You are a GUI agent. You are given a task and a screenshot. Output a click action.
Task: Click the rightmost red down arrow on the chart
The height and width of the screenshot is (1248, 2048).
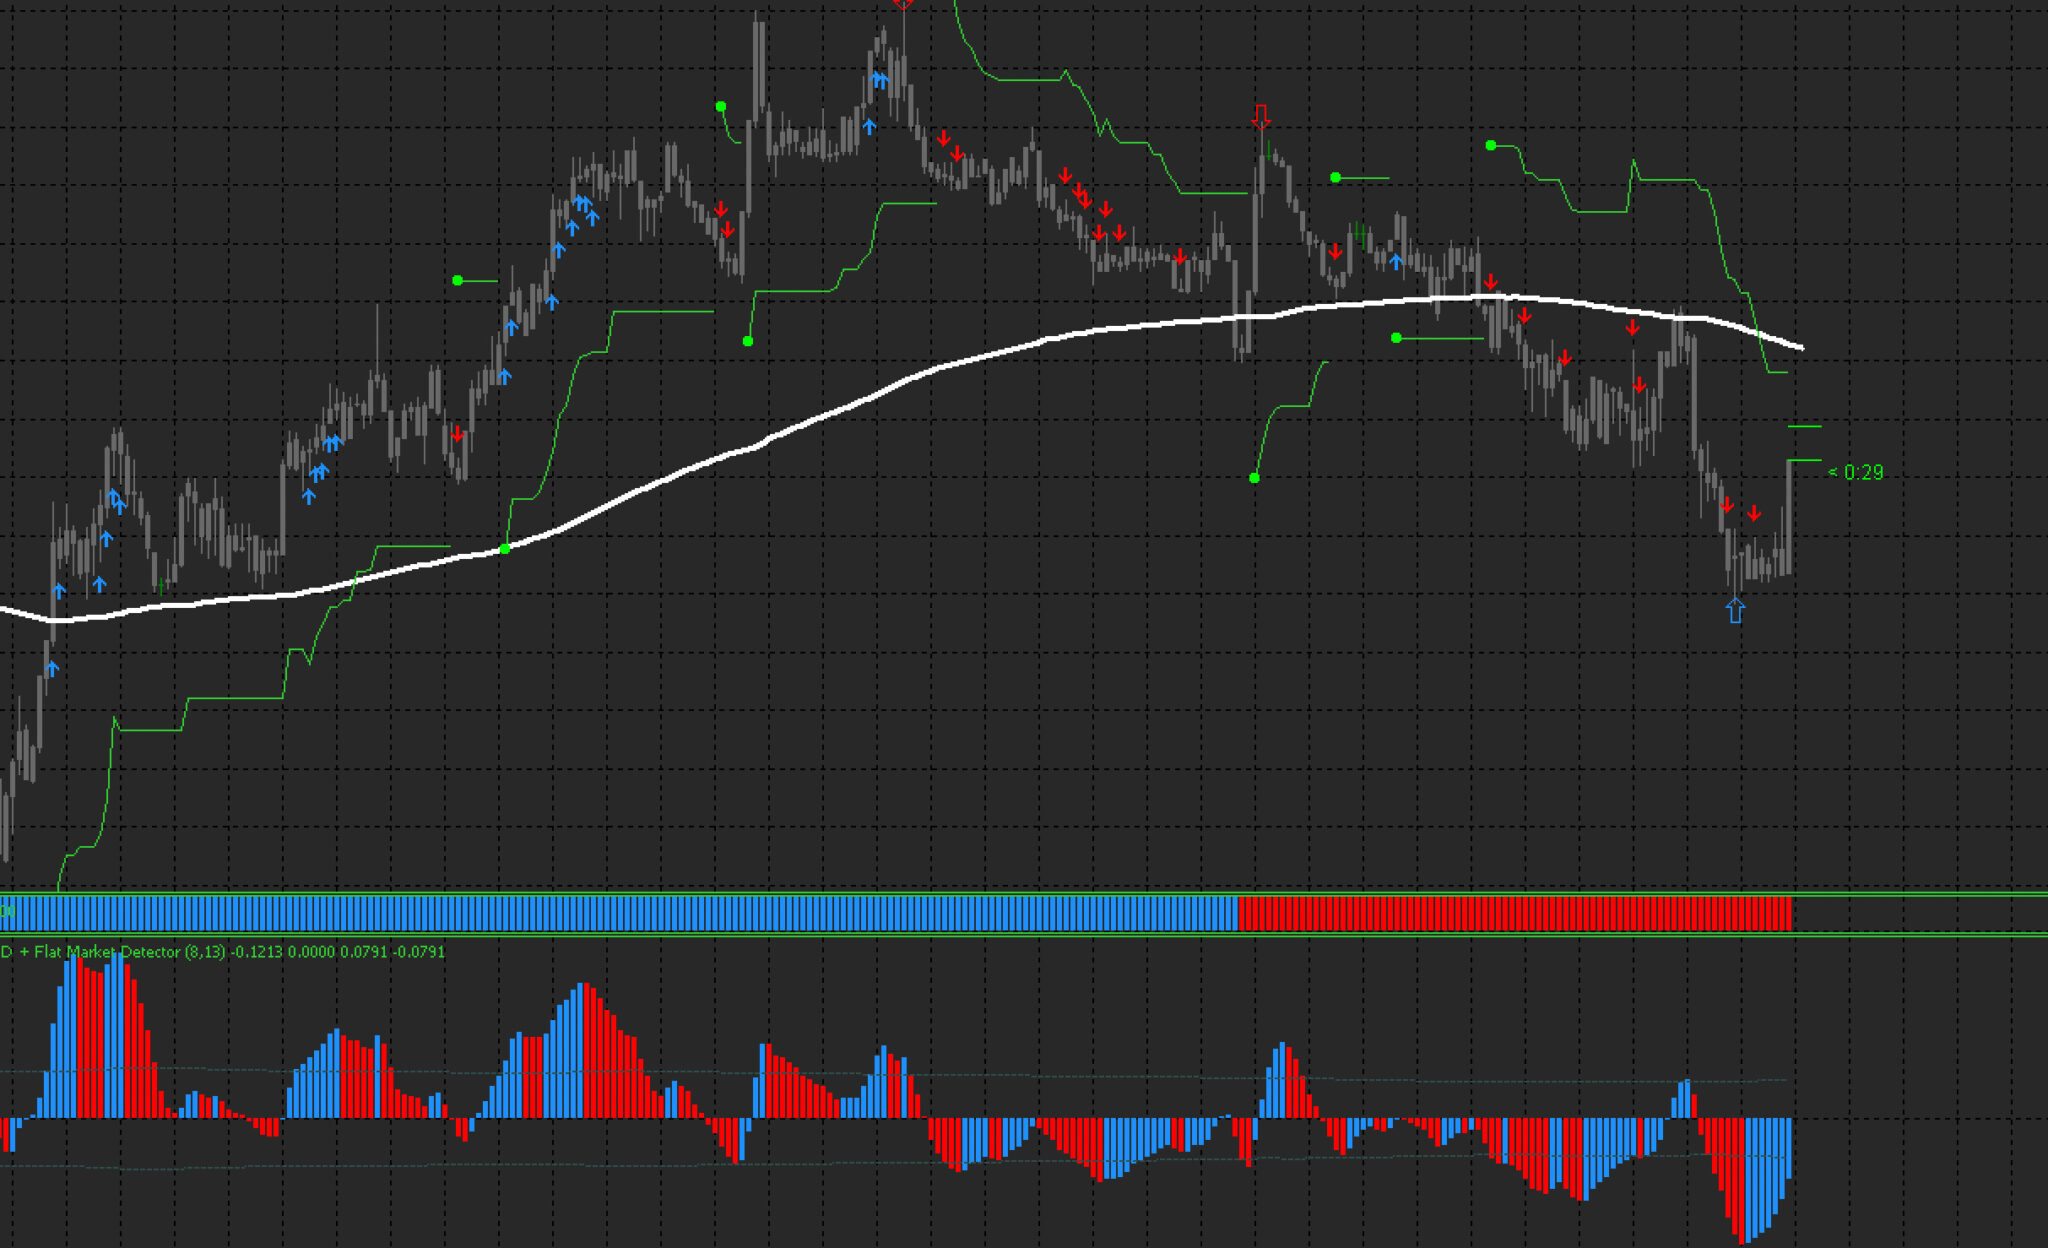pos(1754,513)
